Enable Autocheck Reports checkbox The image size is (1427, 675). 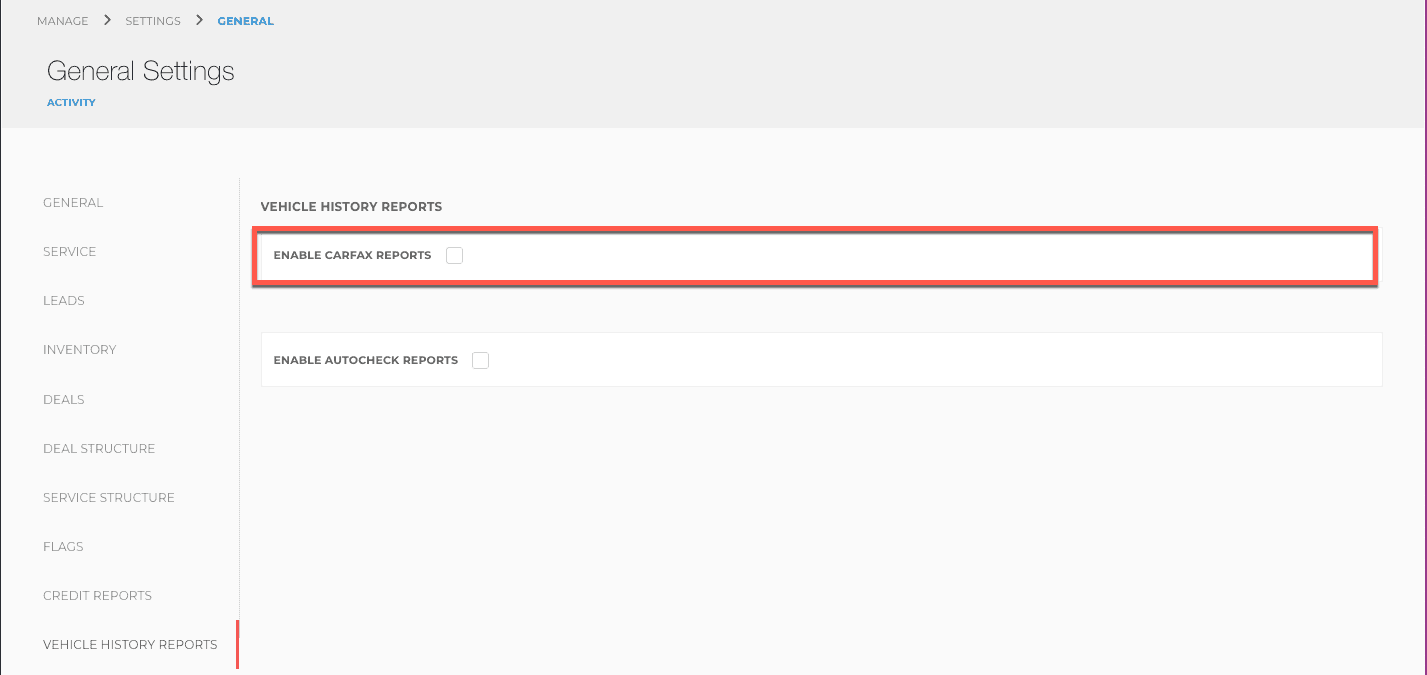(481, 360)
